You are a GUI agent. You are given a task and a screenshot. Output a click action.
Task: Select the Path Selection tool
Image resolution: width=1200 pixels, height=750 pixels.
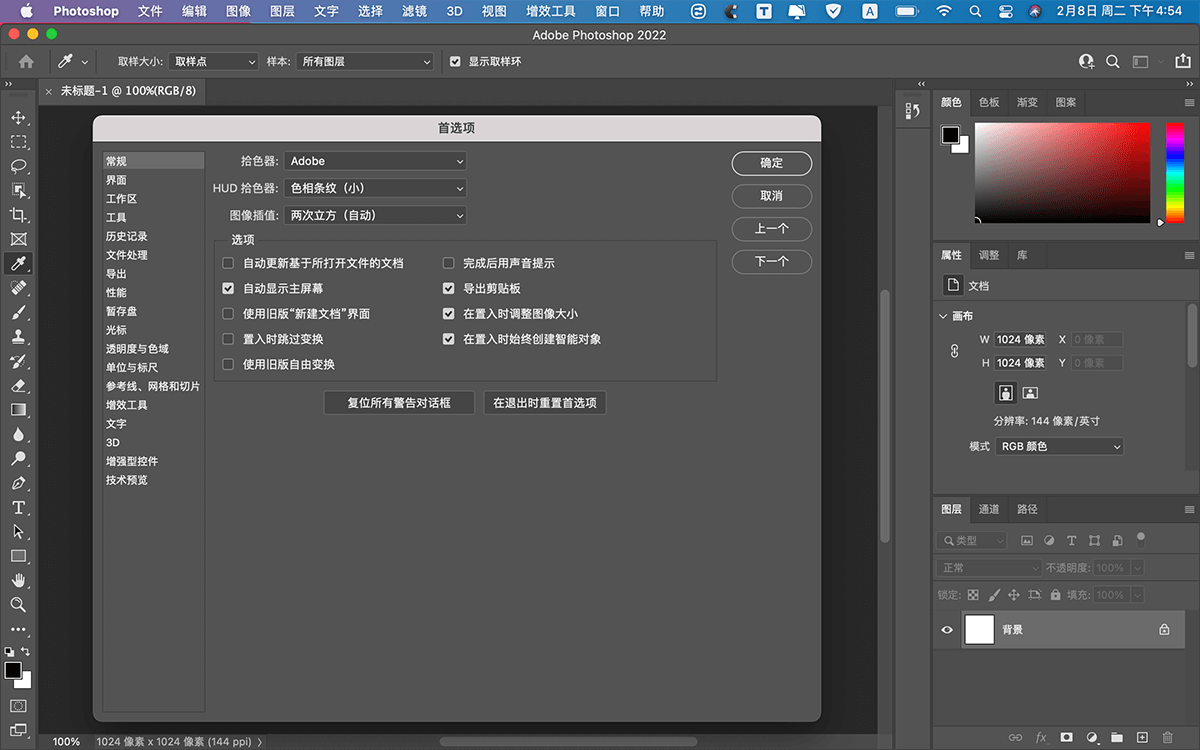[x=18, y=531]
